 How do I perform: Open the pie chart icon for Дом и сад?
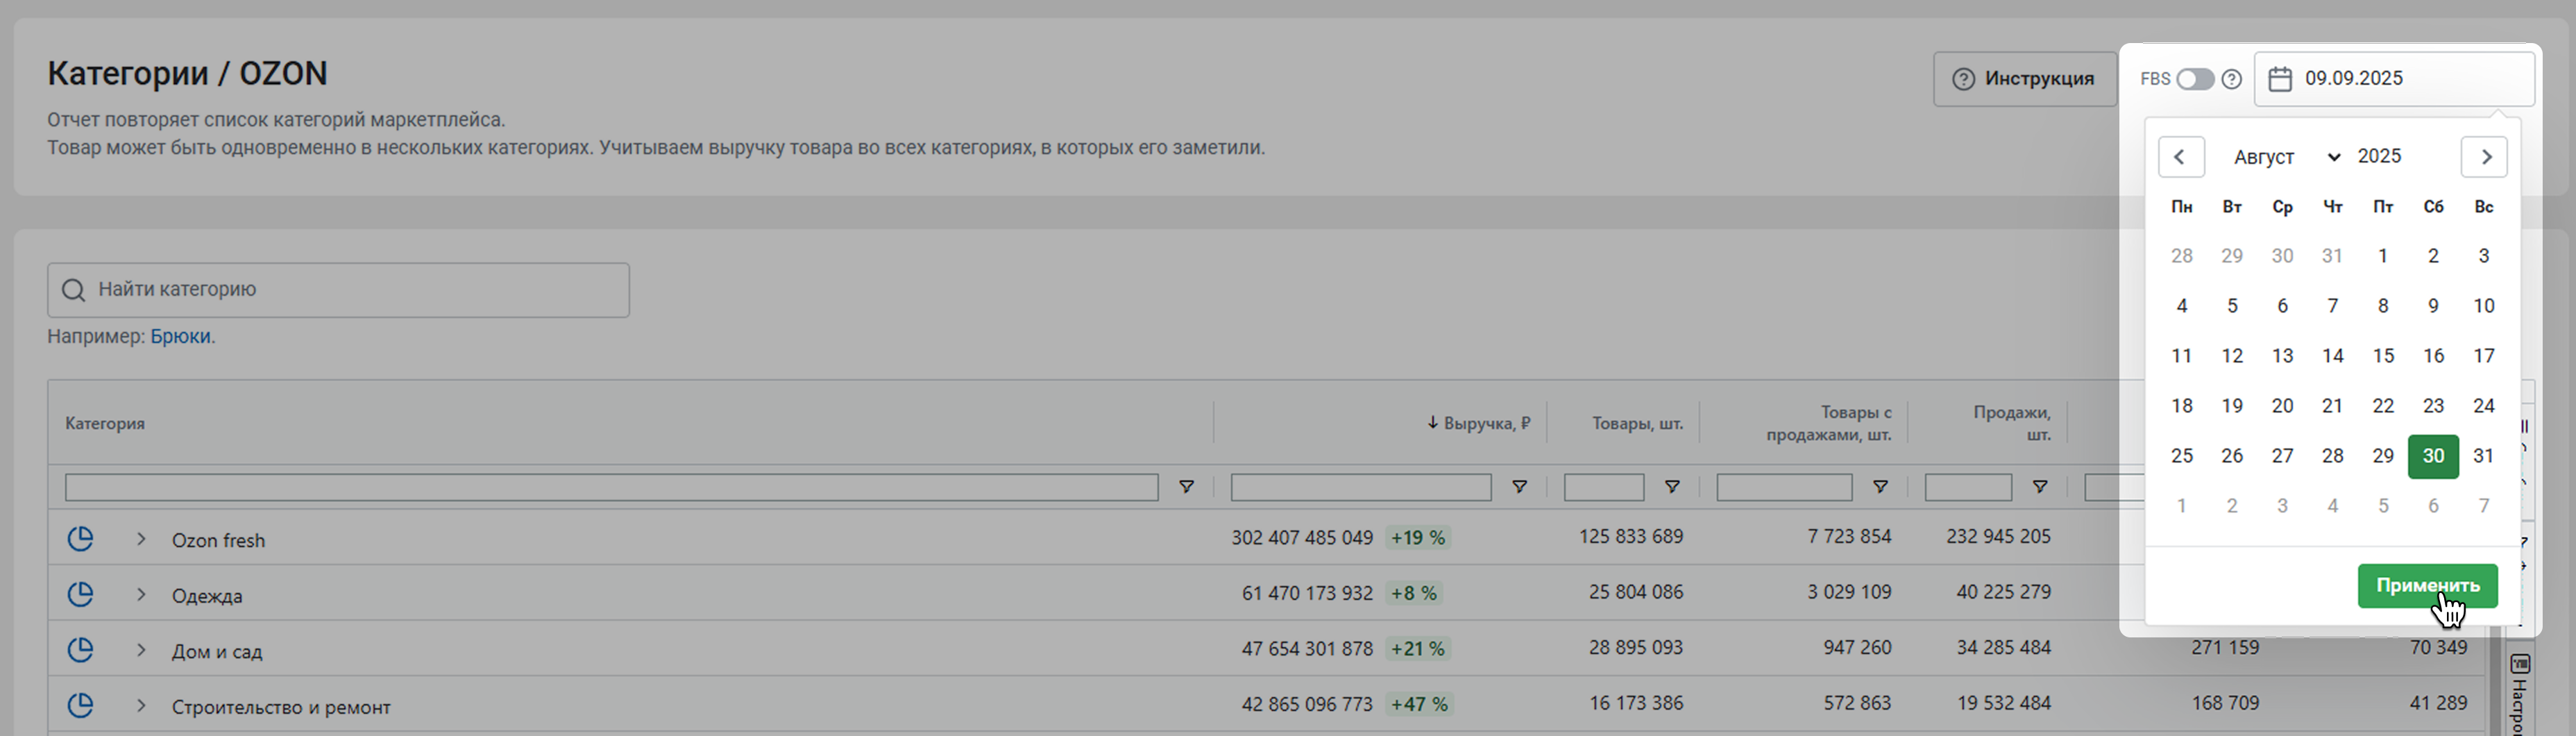click(80, 650)
